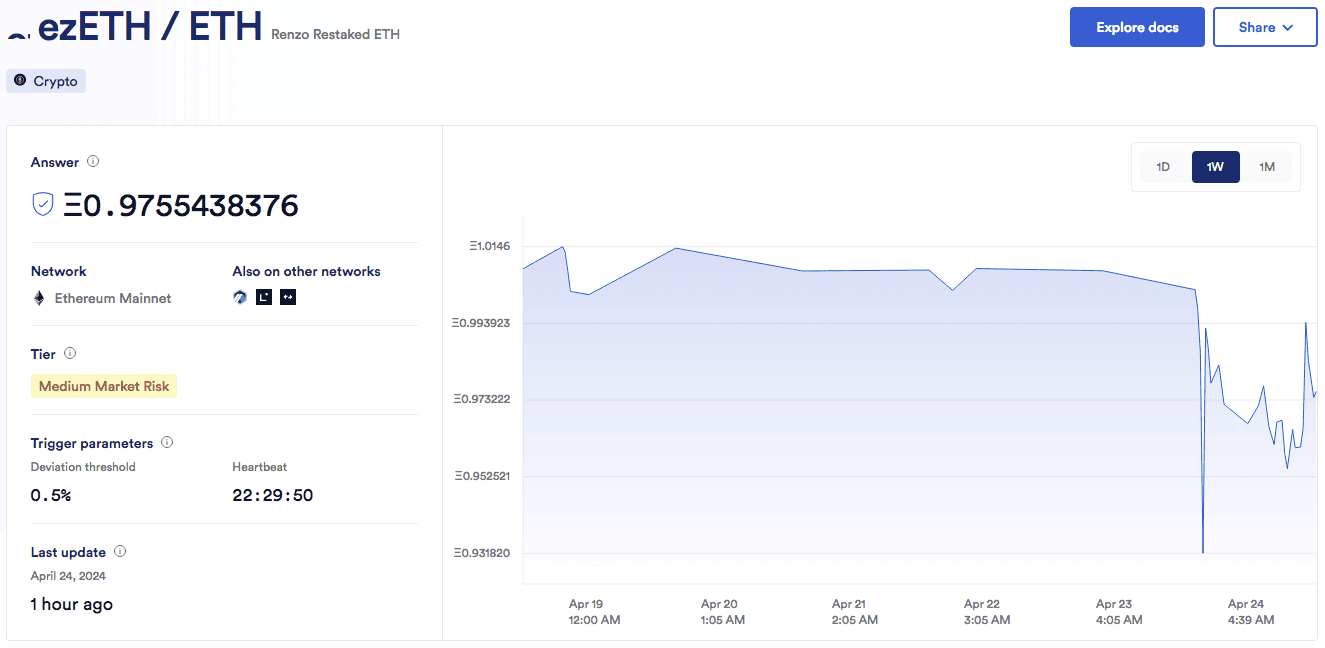Viewport: 1325px width, 648px height.
Task: Switch chart range to 1D
Action: pyautogui.click(x=1163, y=167)
